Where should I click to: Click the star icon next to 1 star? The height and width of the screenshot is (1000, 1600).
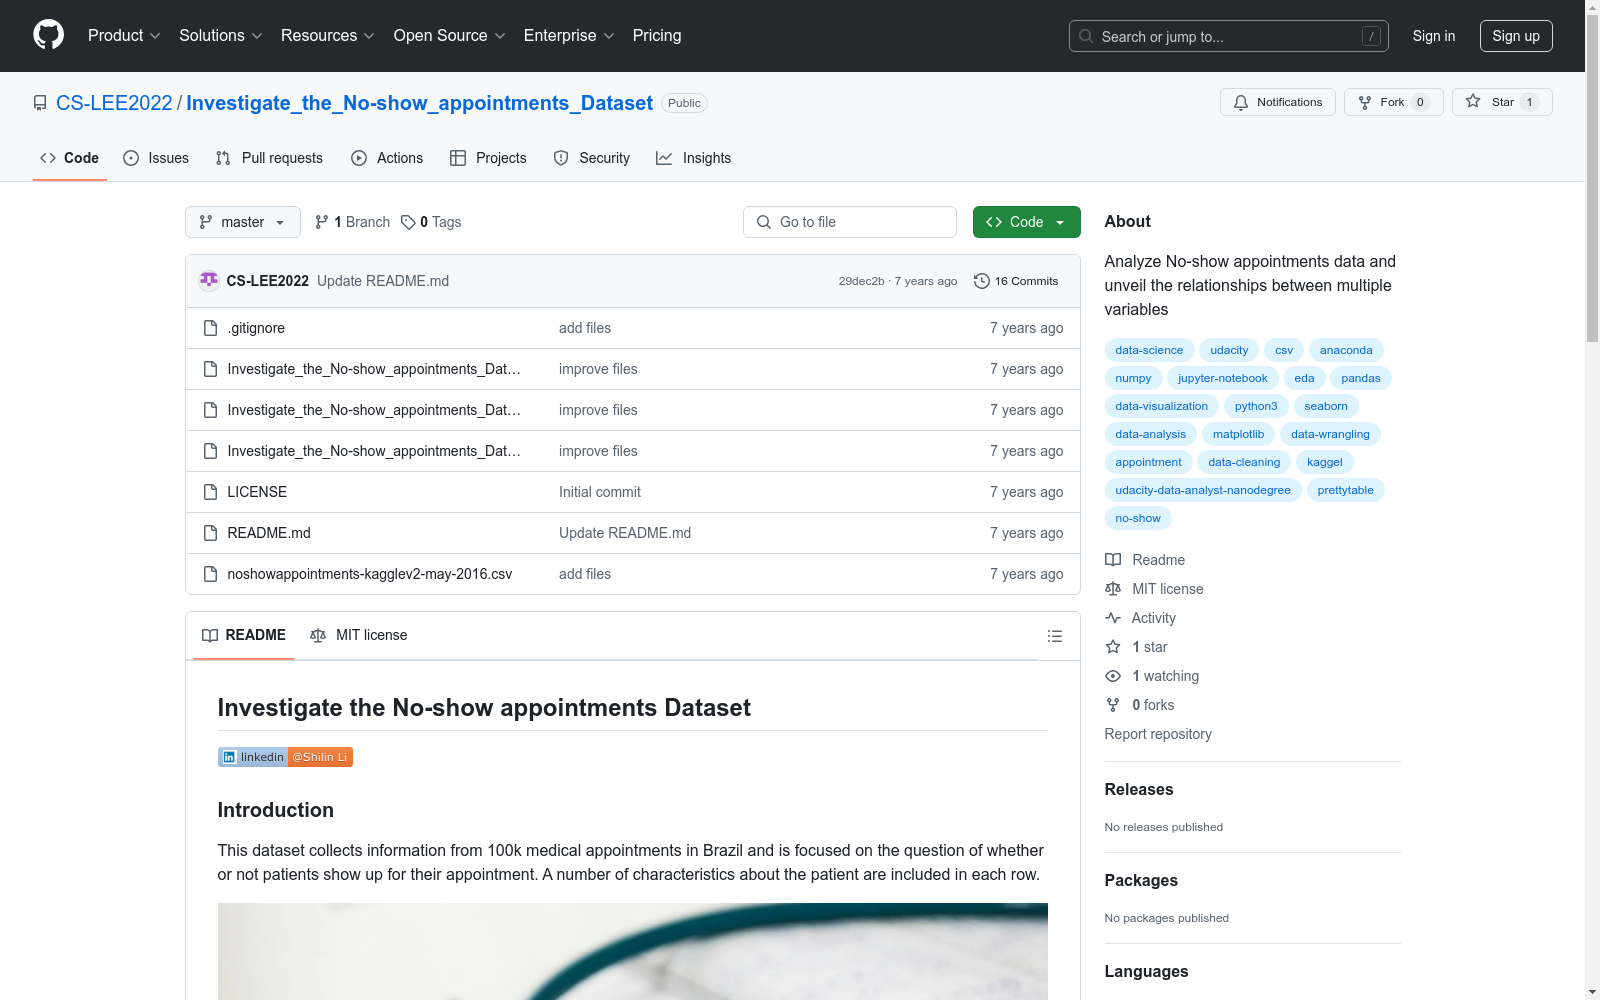[1113, 647]
